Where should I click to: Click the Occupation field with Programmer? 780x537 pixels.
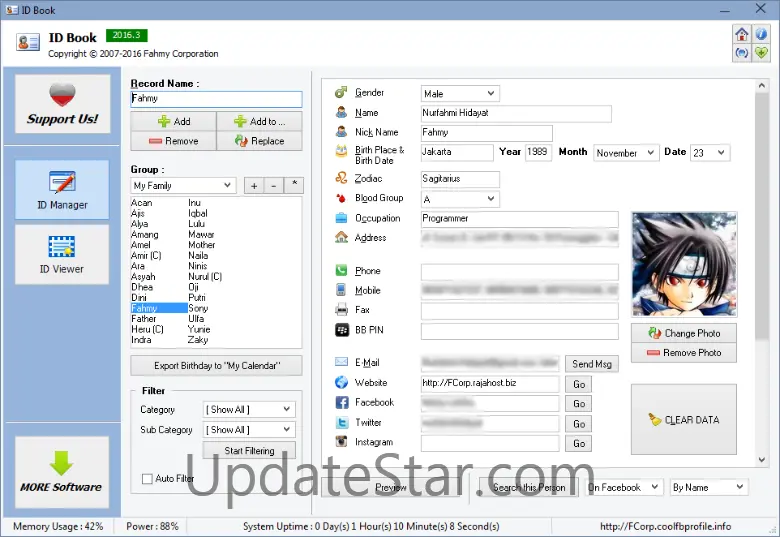tap(520, 219)
